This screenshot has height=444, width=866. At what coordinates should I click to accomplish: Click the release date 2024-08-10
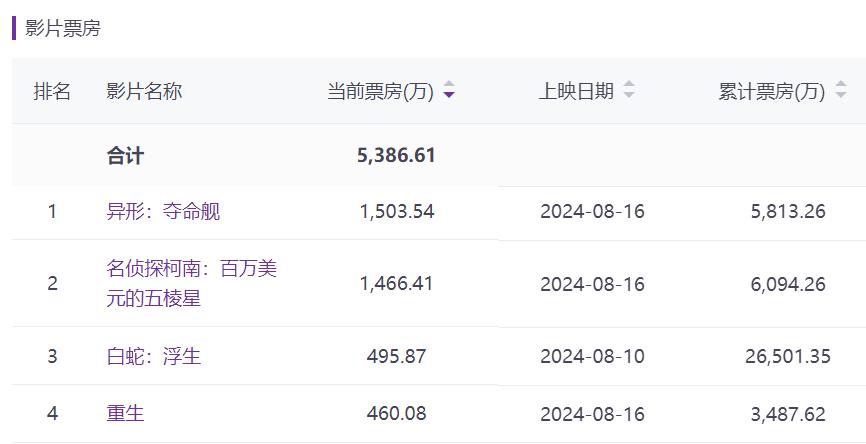coord(592,356)
